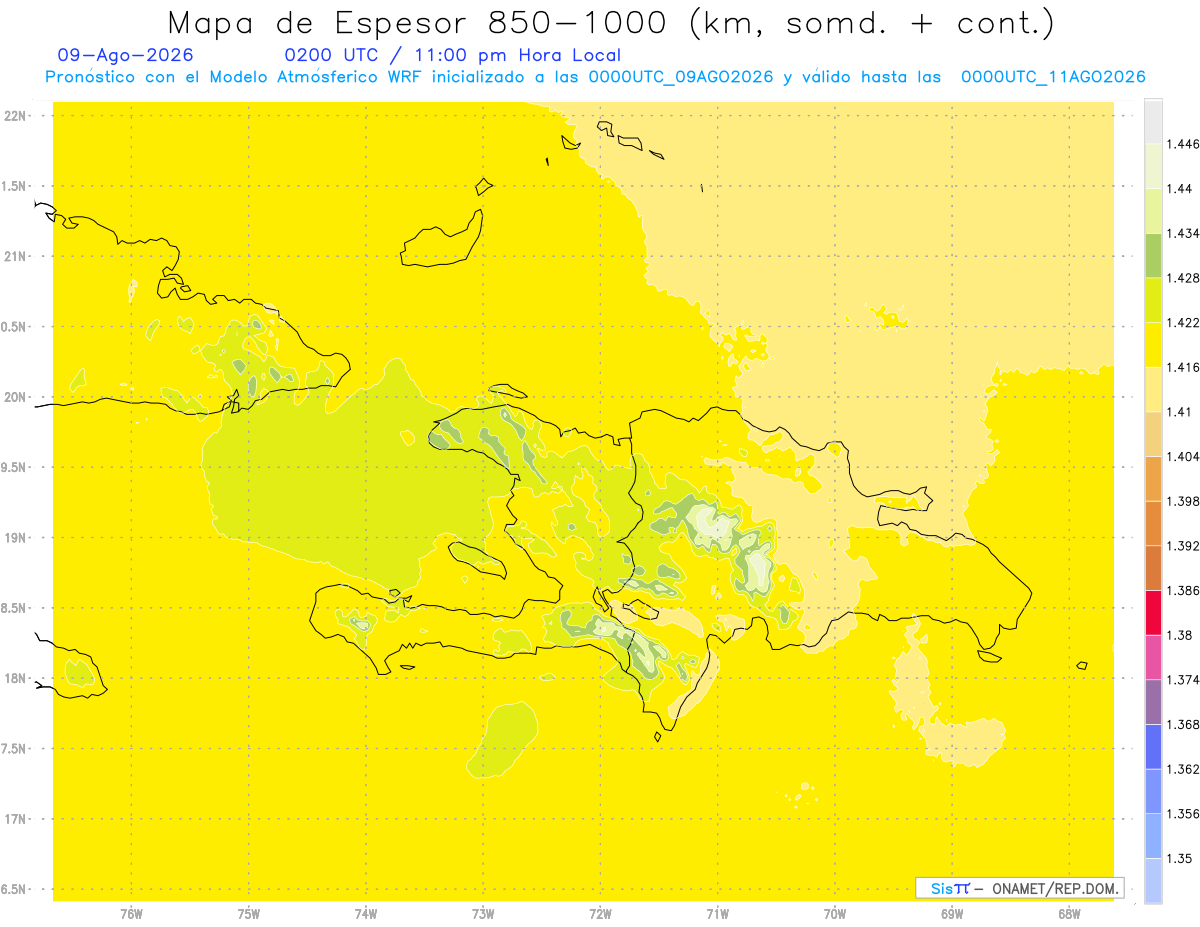Click the 6.5N latitude label
Viewport: 1200px width, 927px height.
(13, 889)
